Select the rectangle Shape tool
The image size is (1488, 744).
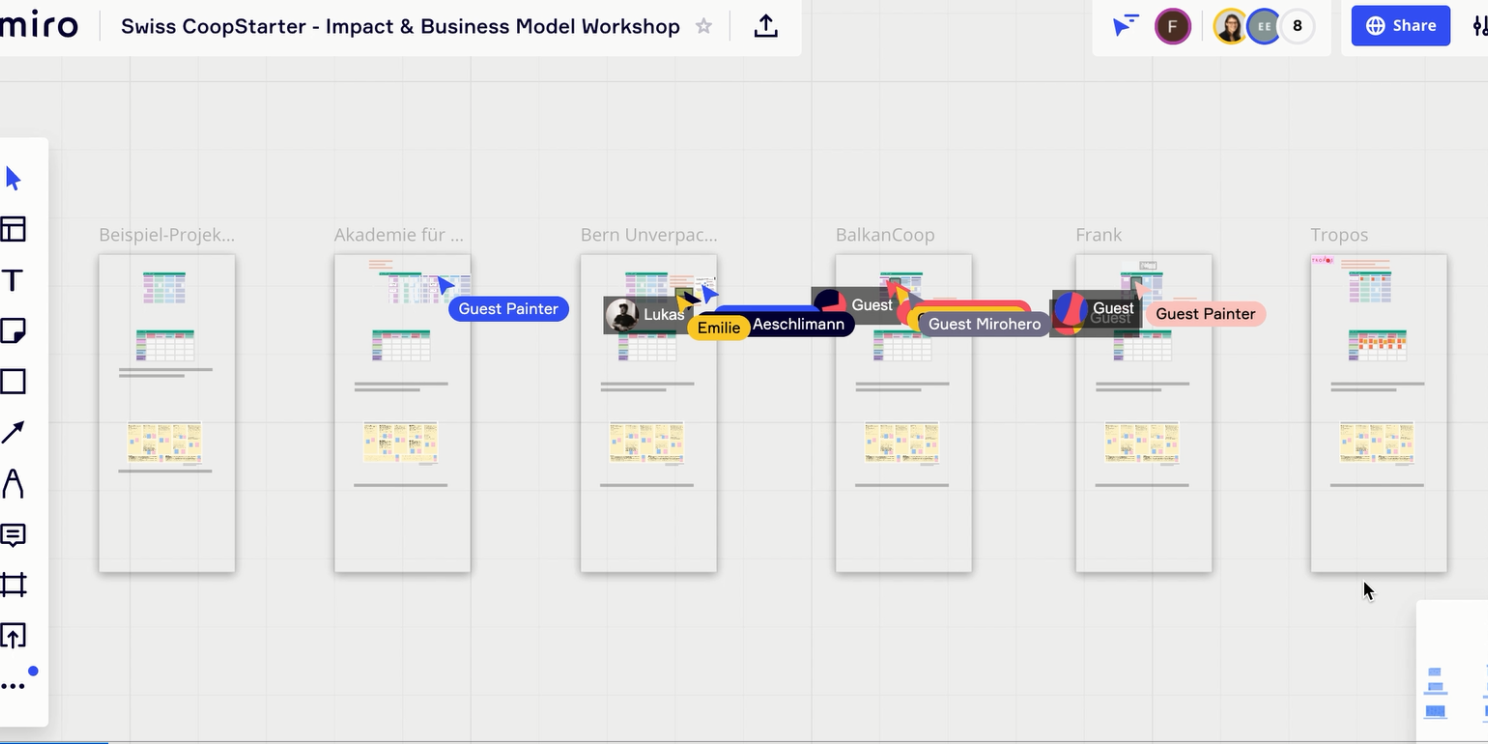13,382
